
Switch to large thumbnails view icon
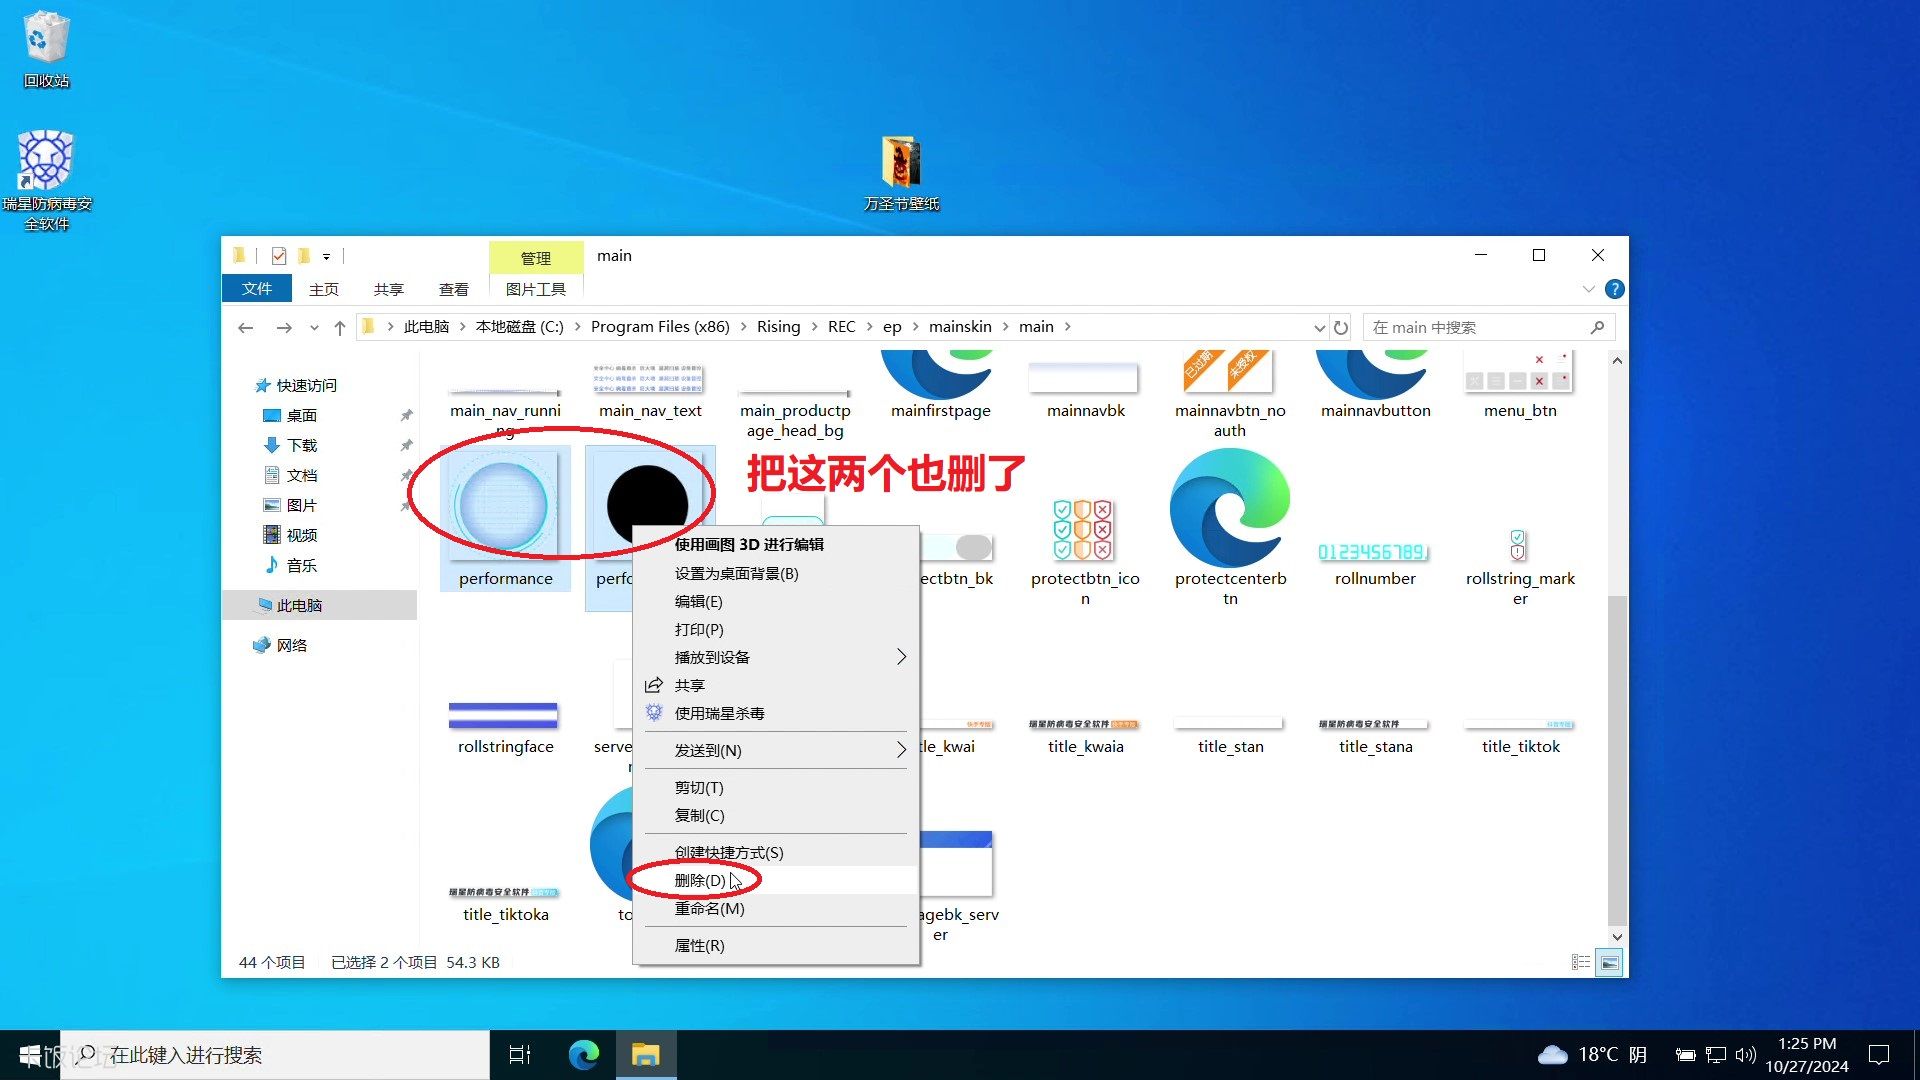(1609, 962)
